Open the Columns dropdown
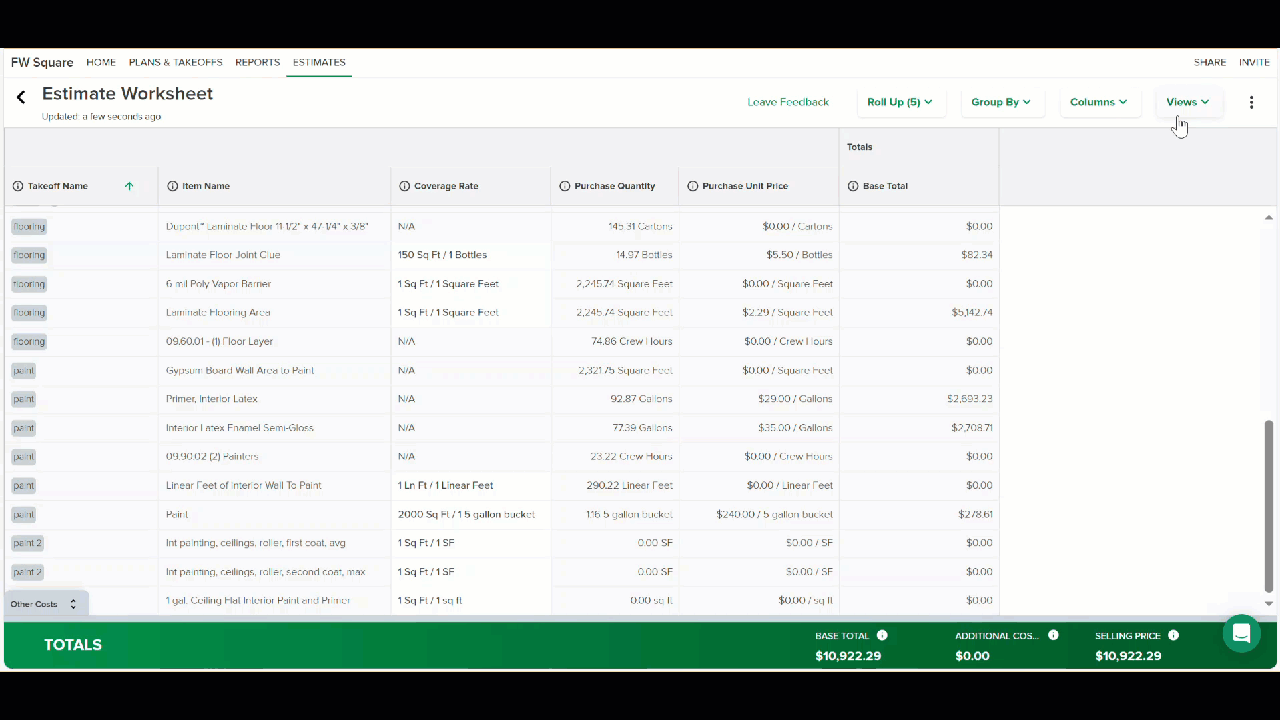 [1099, 102]
